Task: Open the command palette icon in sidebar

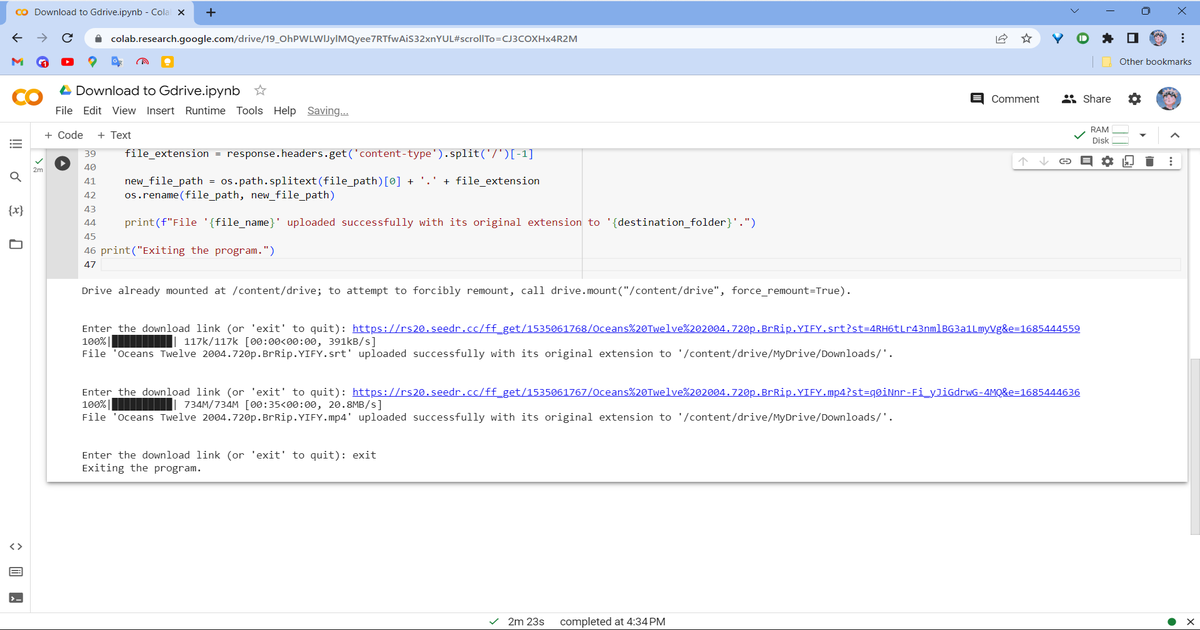Action: [18, 572]
